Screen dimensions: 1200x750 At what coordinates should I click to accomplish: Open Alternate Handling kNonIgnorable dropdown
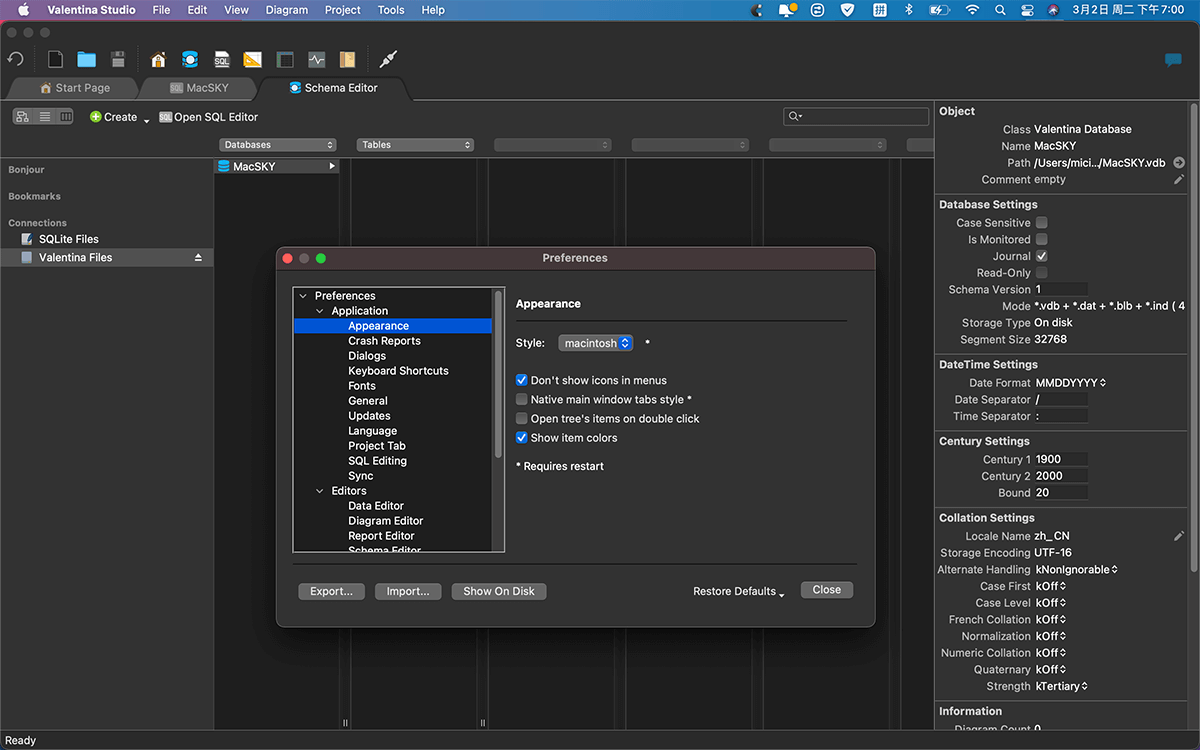(1076, 570)
